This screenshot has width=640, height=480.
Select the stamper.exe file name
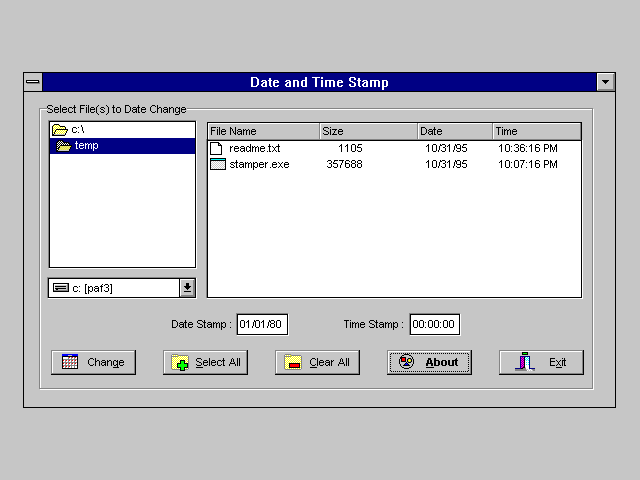[x=259, y=164]
